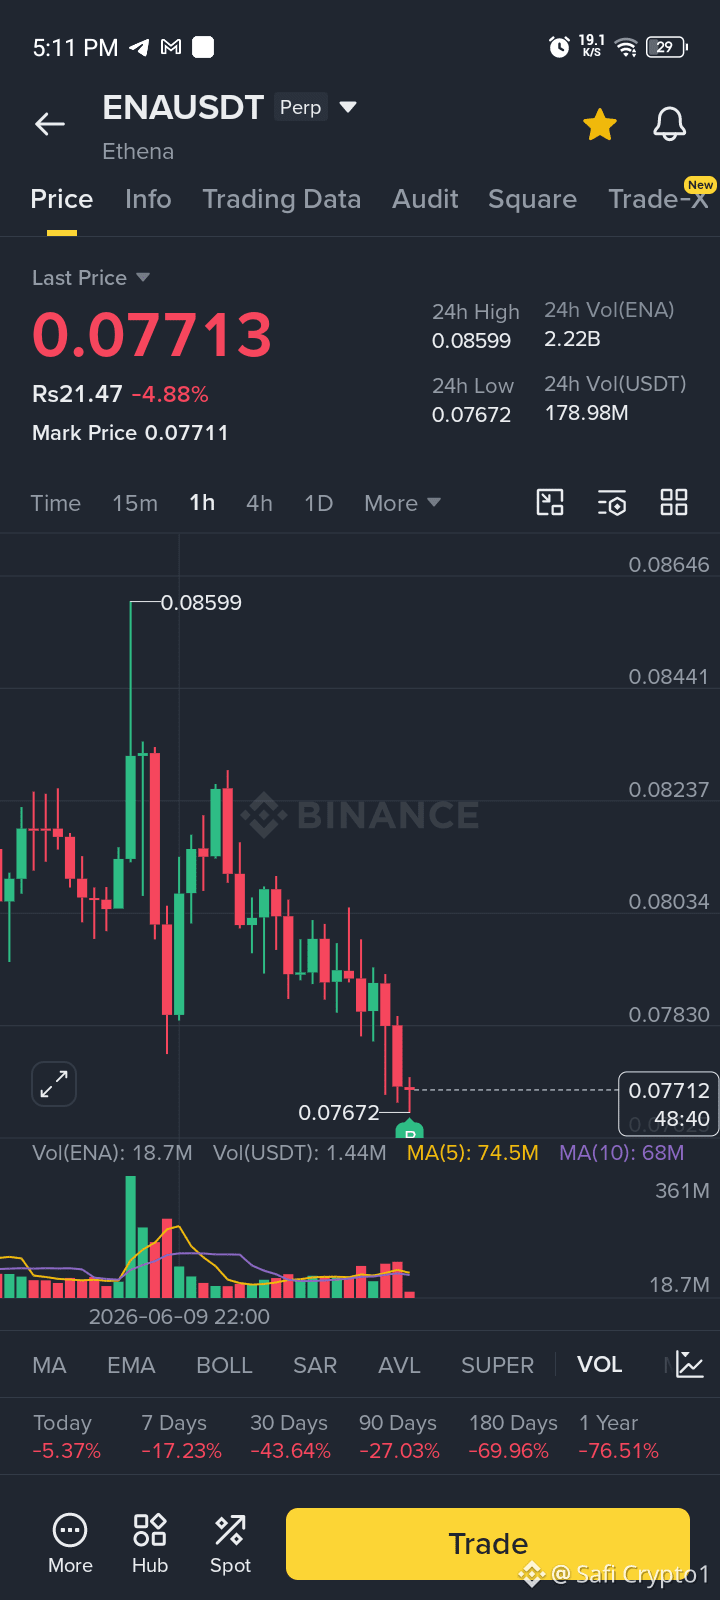Screen dimensions: 720x1600
Task: Select the 1D chart interval
Action: (x=318, y=503)
